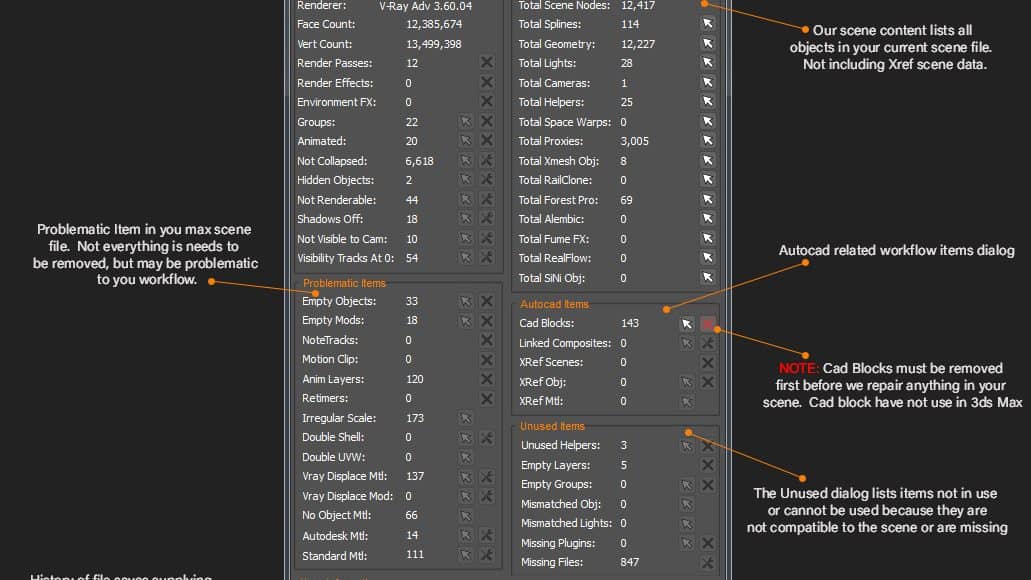Viewport: 1031px width, 580px height.
Task: Click the select arrow for Total Lights
Action: tap(708, 63)
